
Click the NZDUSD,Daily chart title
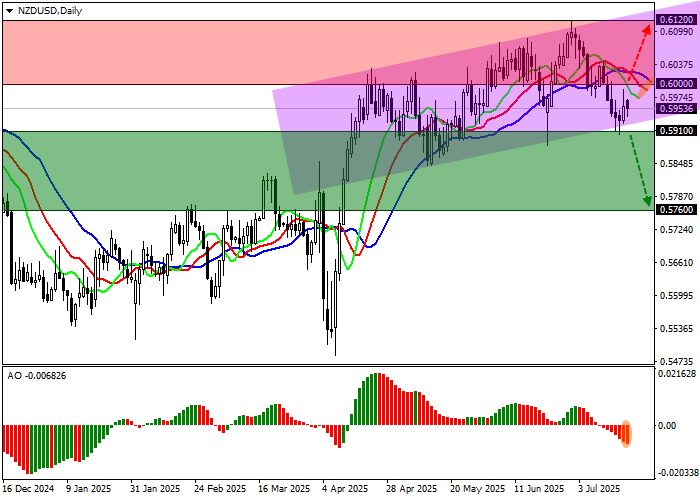(50, 11)
